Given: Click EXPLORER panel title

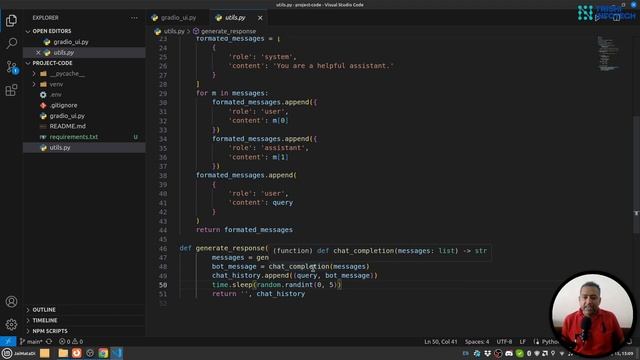Looking at the screenshot, I should (x=45, y=18).
